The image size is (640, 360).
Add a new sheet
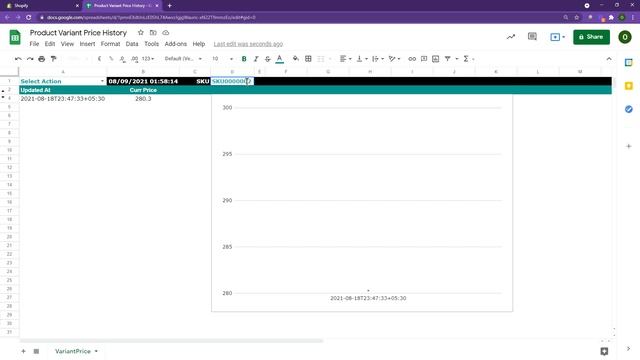coord(24,351)
